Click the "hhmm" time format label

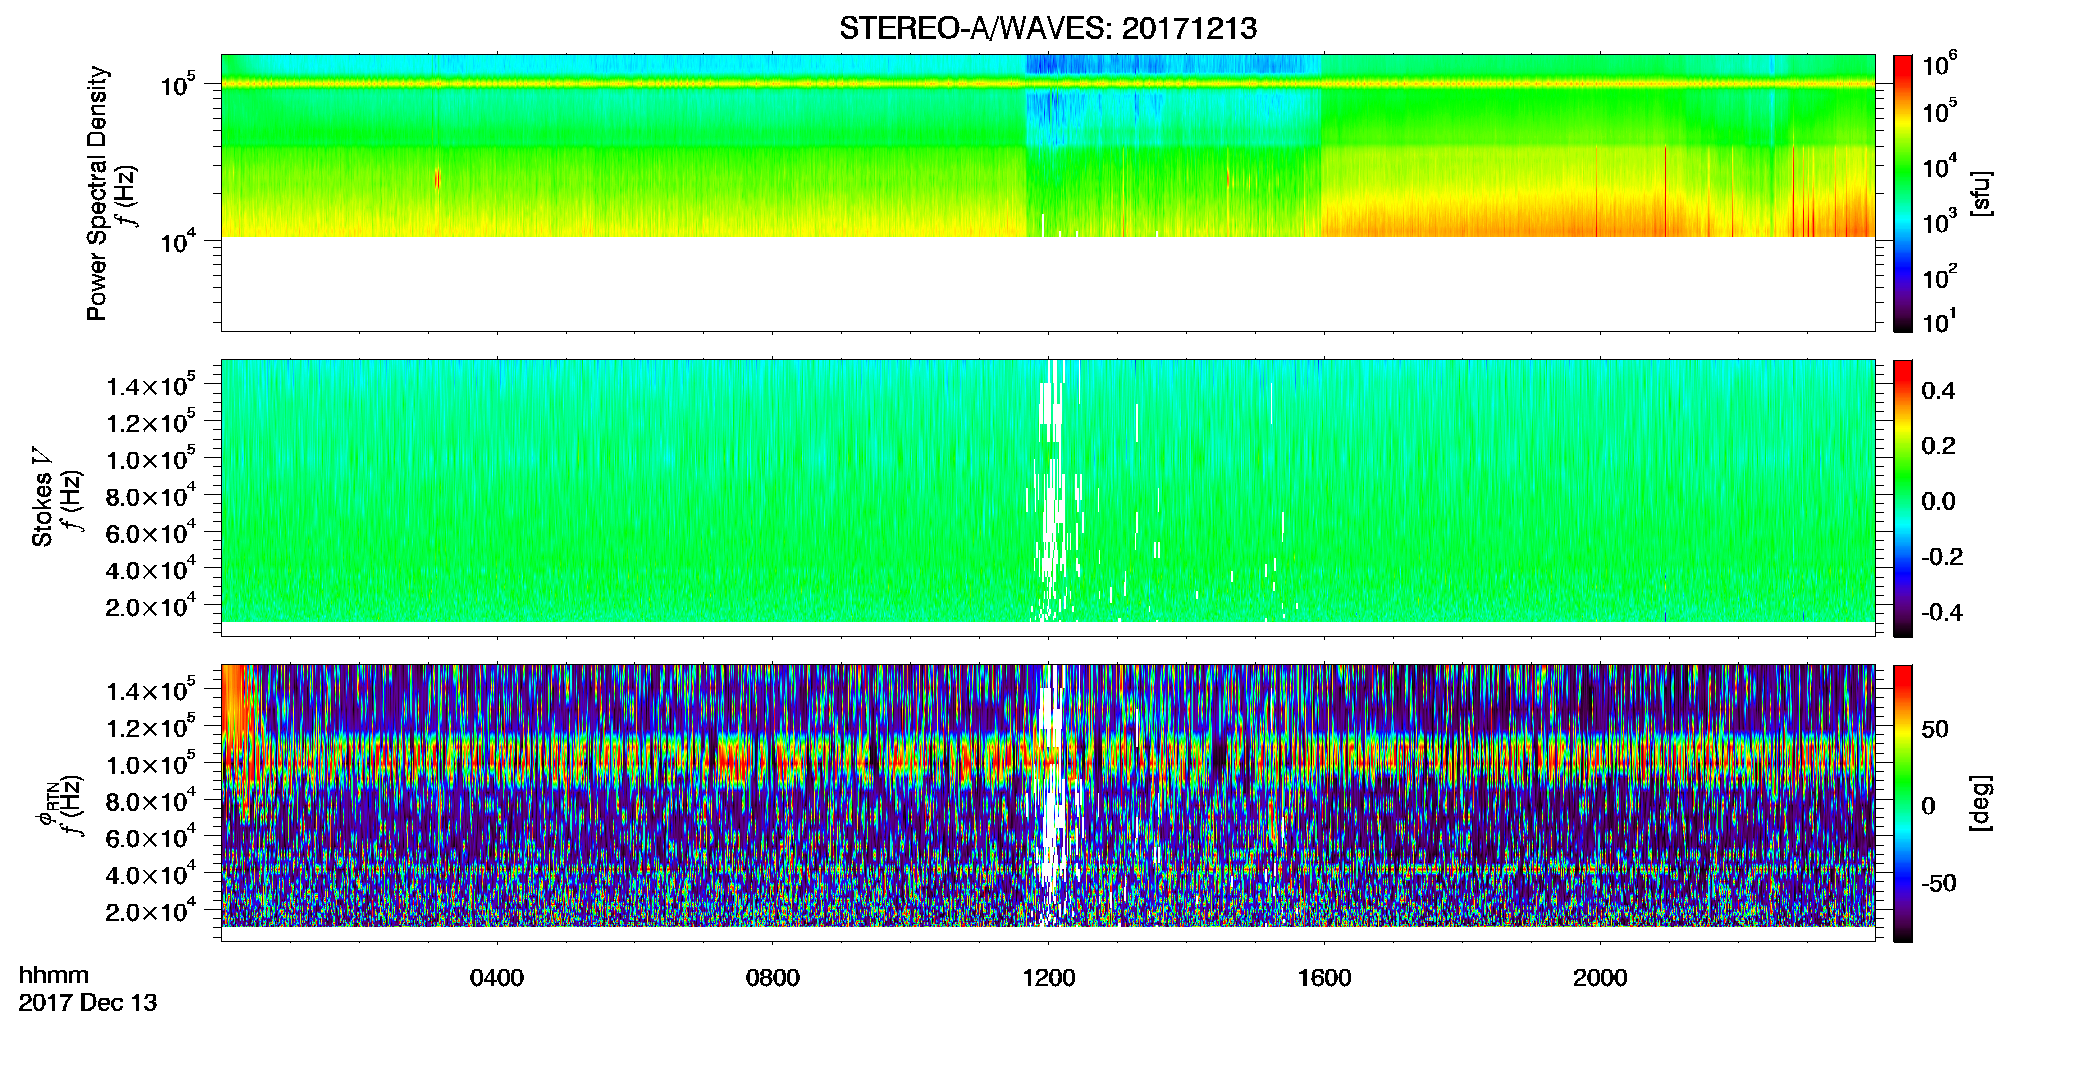(x=54, y=976)
